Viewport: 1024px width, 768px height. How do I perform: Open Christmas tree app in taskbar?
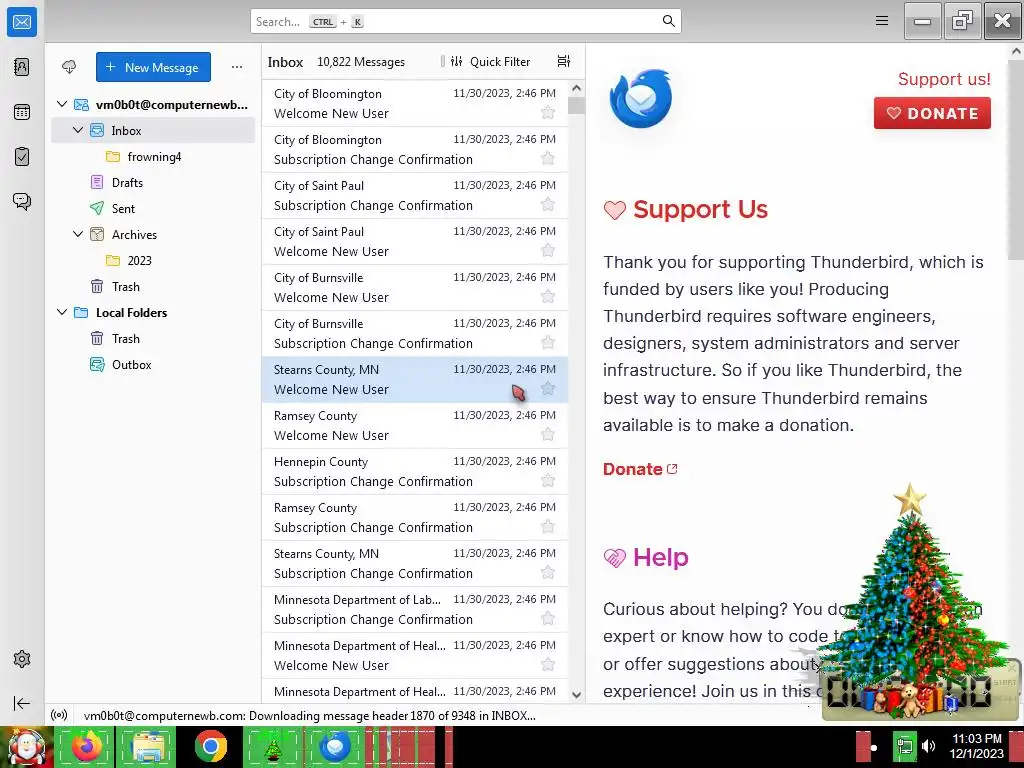click(x=272, y=746)
